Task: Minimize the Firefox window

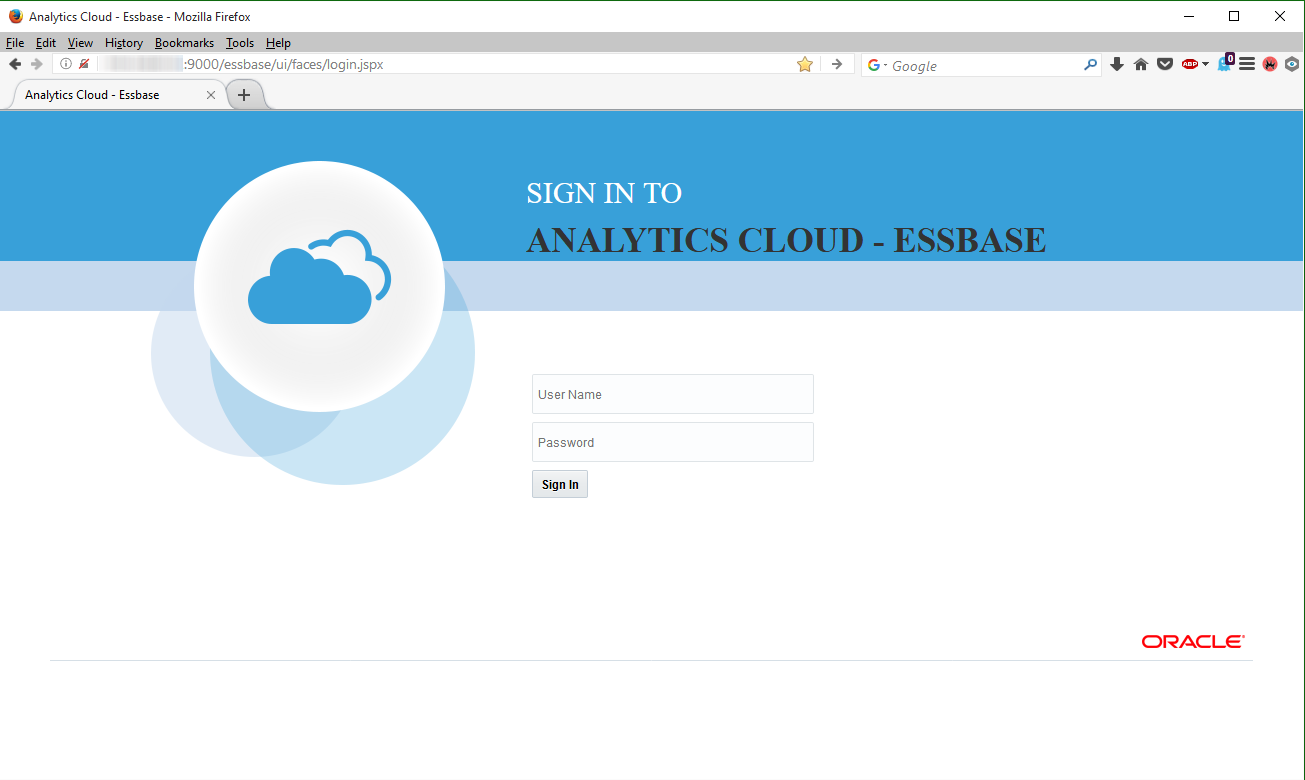Action: pyautogui.click(x=1189, y=16)
